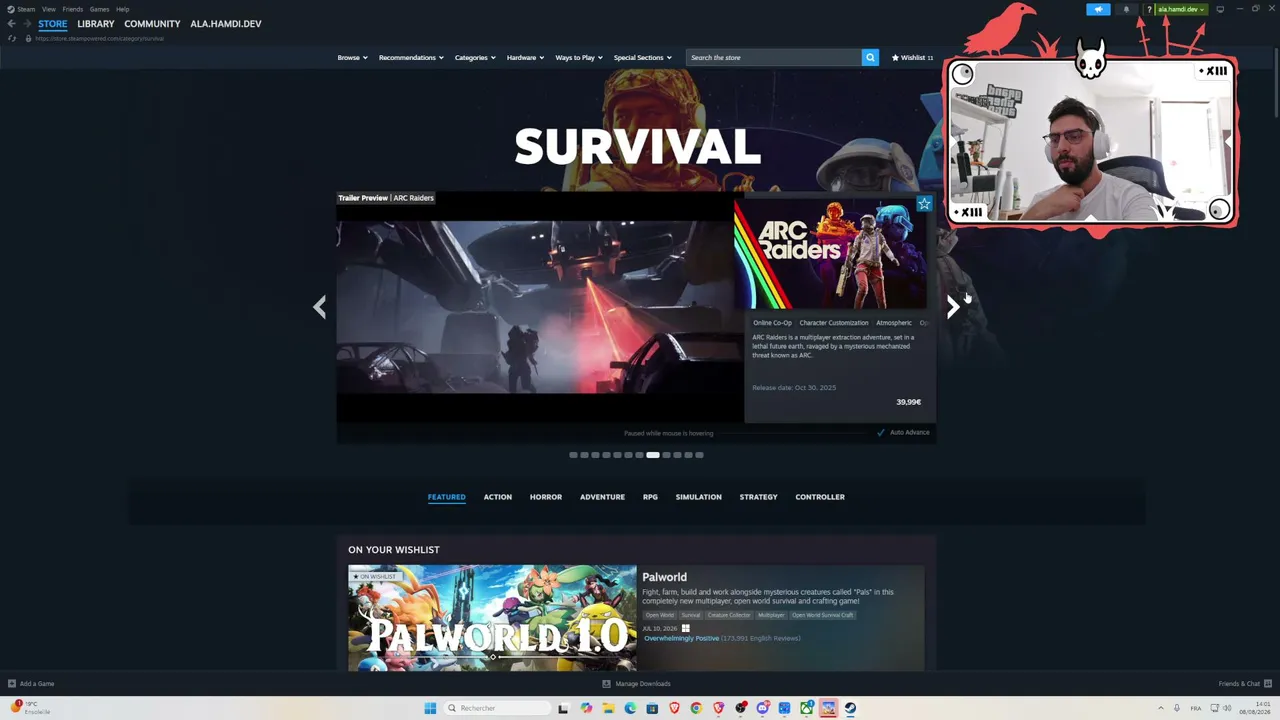Image resolution: width=1280 pixels, height=720 pixels.
Task: Click the Palworld game title
Action: [x=664, y=577]
